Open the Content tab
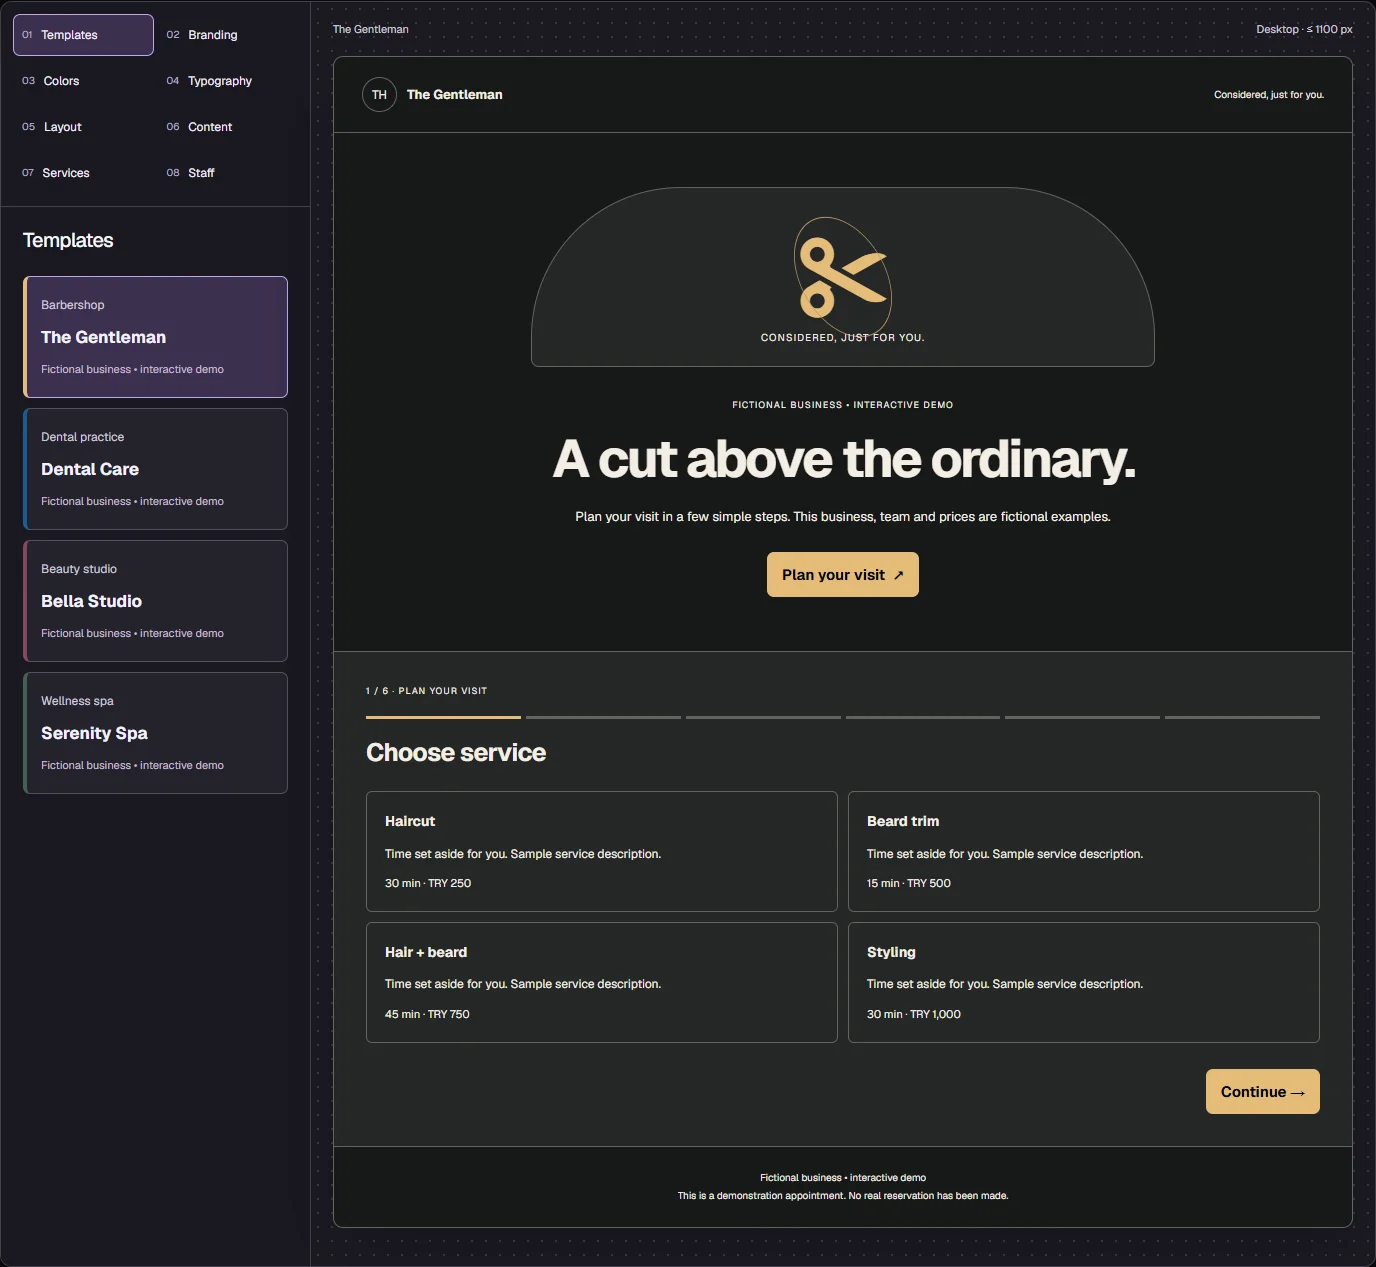The image size is (1376, 1267). click(228, 127)
